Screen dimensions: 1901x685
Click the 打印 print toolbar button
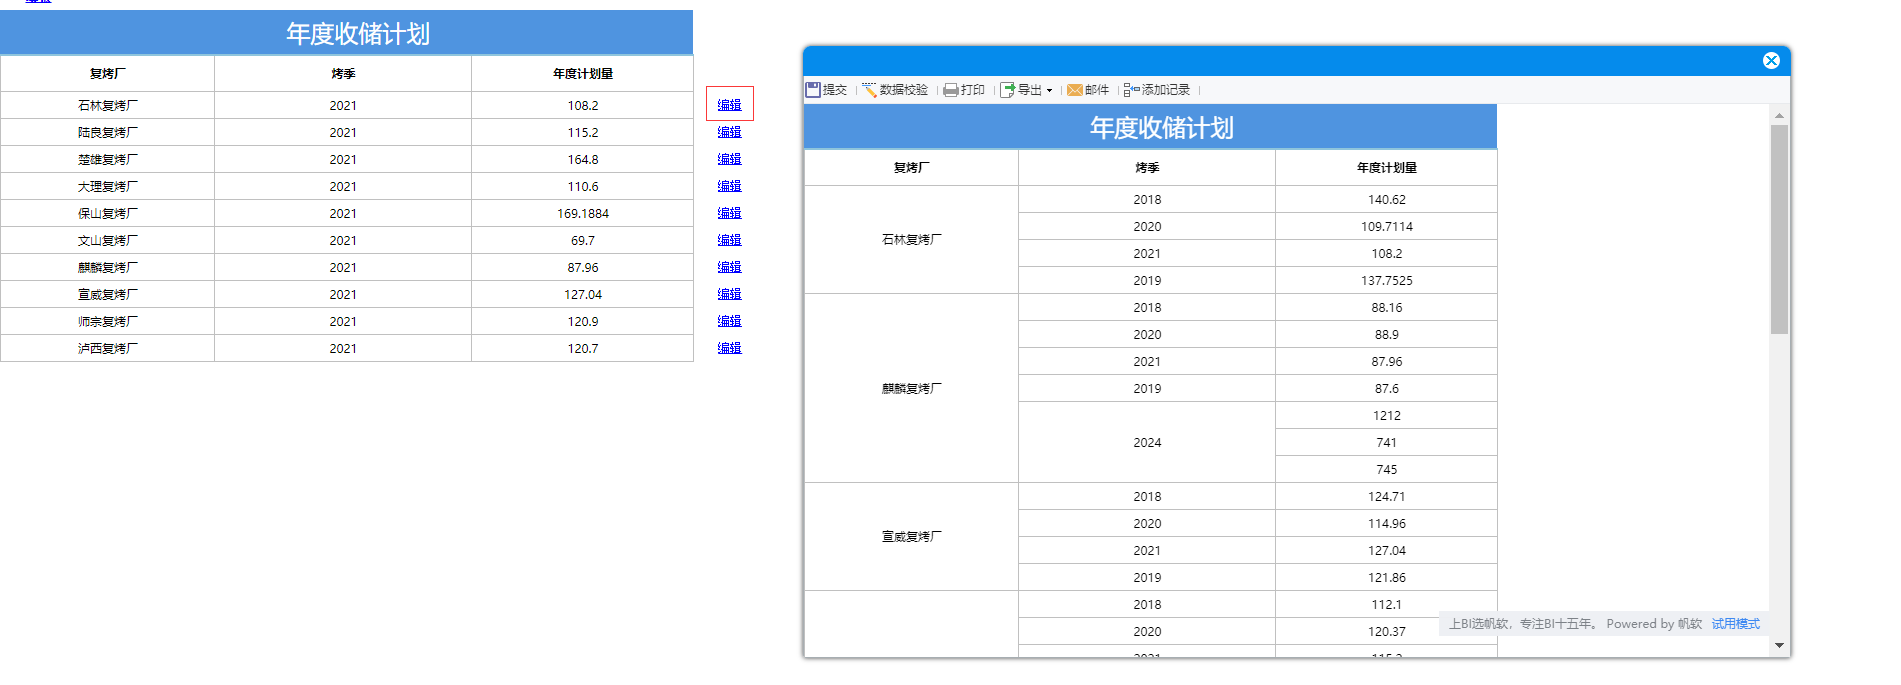tap(964, 90)
